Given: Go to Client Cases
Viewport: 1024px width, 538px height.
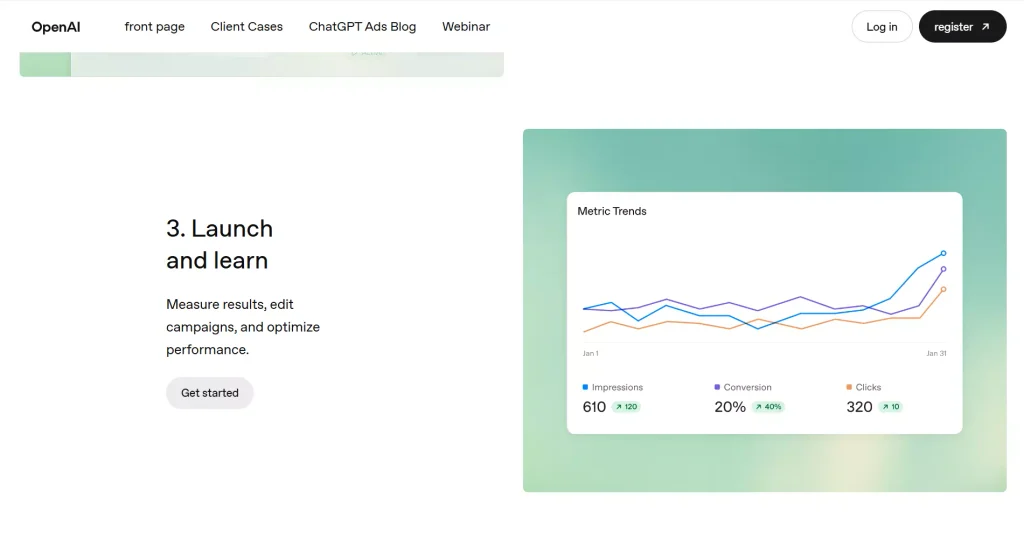Looking at the screenshot, I should tap(246, 27).
